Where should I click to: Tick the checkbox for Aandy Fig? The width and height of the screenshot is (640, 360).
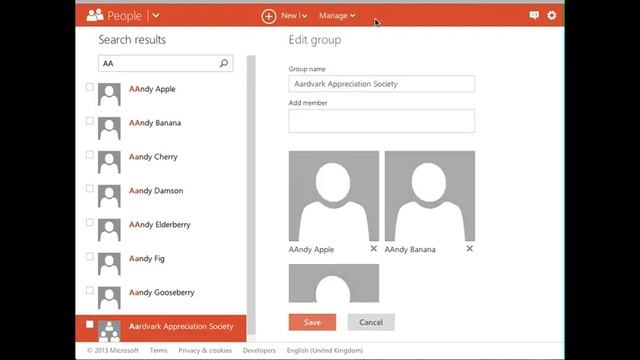(x=90, y=256)
